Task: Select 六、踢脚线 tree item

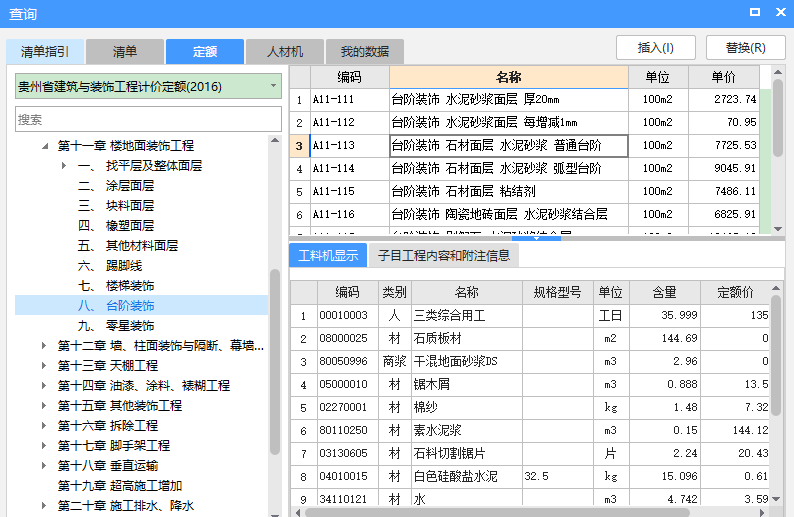Action: tap(110, 266)
